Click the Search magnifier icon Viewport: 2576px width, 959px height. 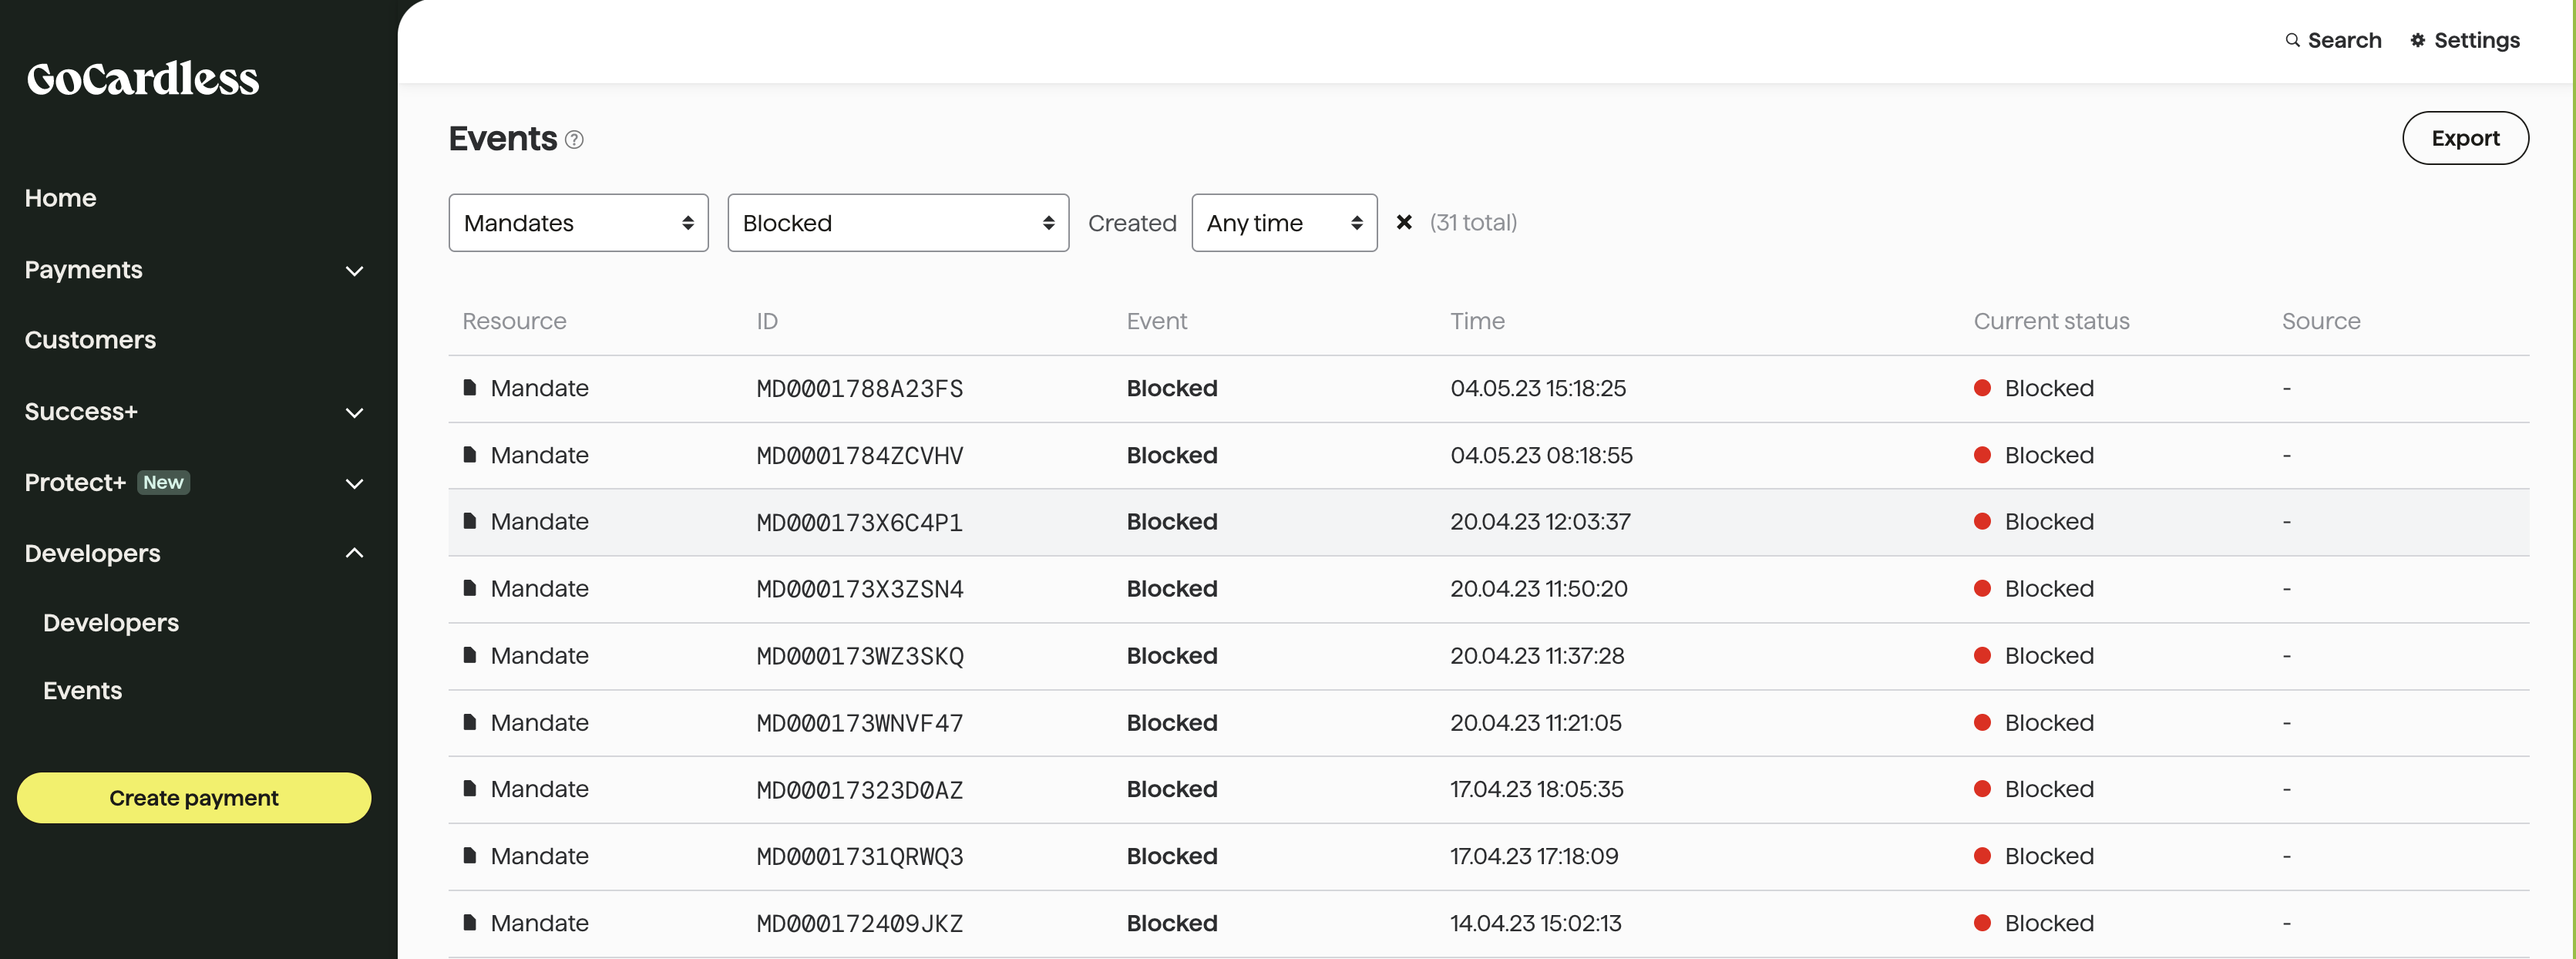click(2292, 40)
